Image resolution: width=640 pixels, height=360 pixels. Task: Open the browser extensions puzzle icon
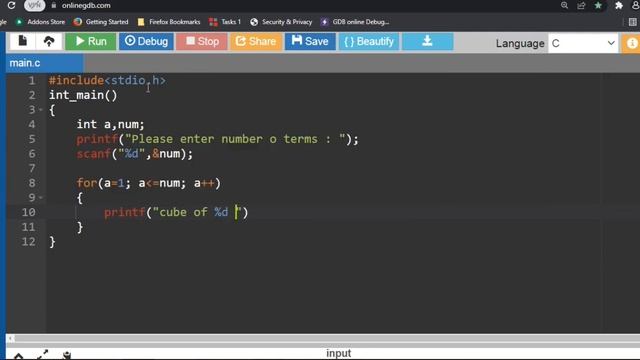619,5
